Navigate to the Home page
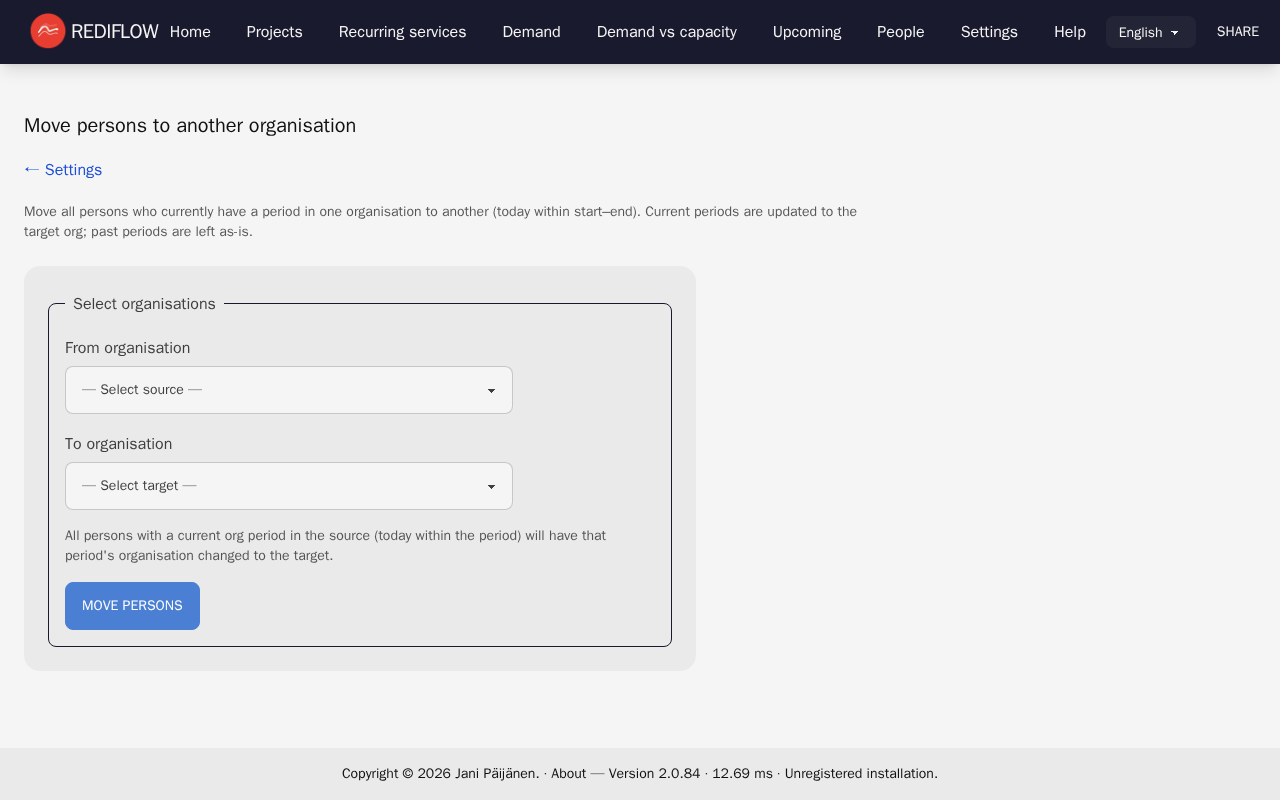Image resolution: width=1280 pixels, height=800 pixels. [x=190, y=32]
